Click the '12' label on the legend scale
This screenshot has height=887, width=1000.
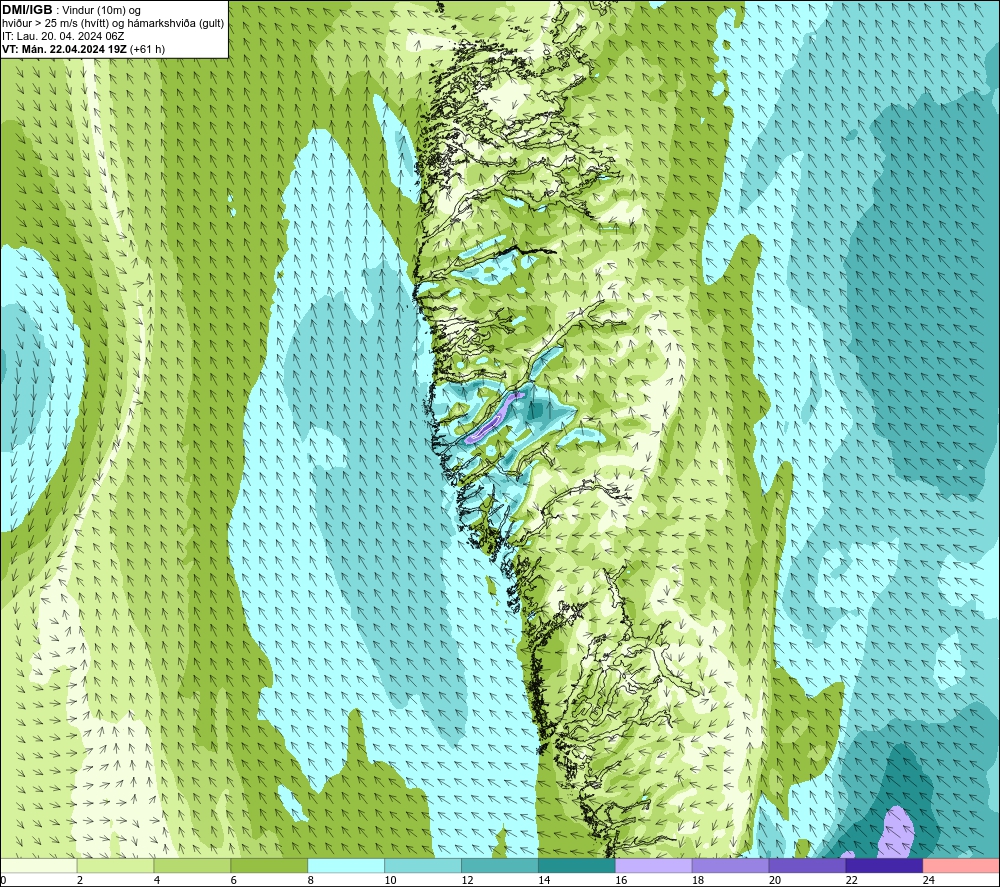coord(467,880)
